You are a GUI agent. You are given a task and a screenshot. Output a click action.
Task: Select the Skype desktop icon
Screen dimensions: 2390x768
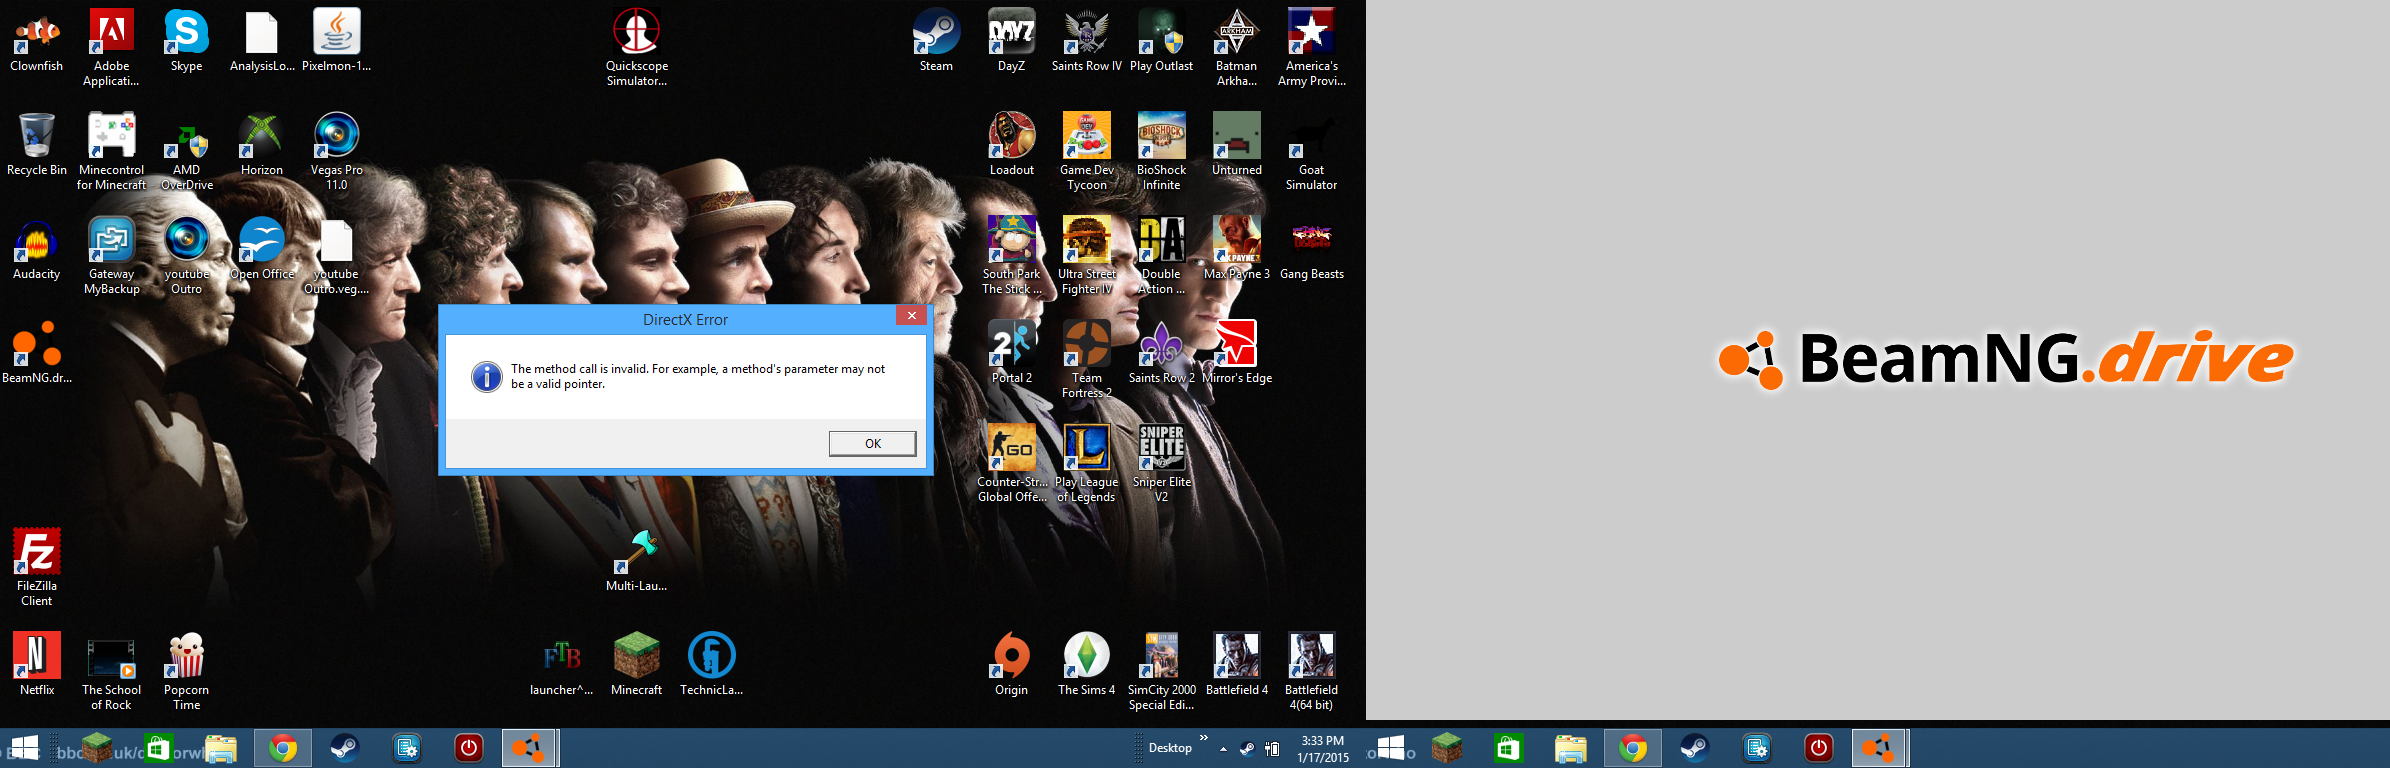186,41
